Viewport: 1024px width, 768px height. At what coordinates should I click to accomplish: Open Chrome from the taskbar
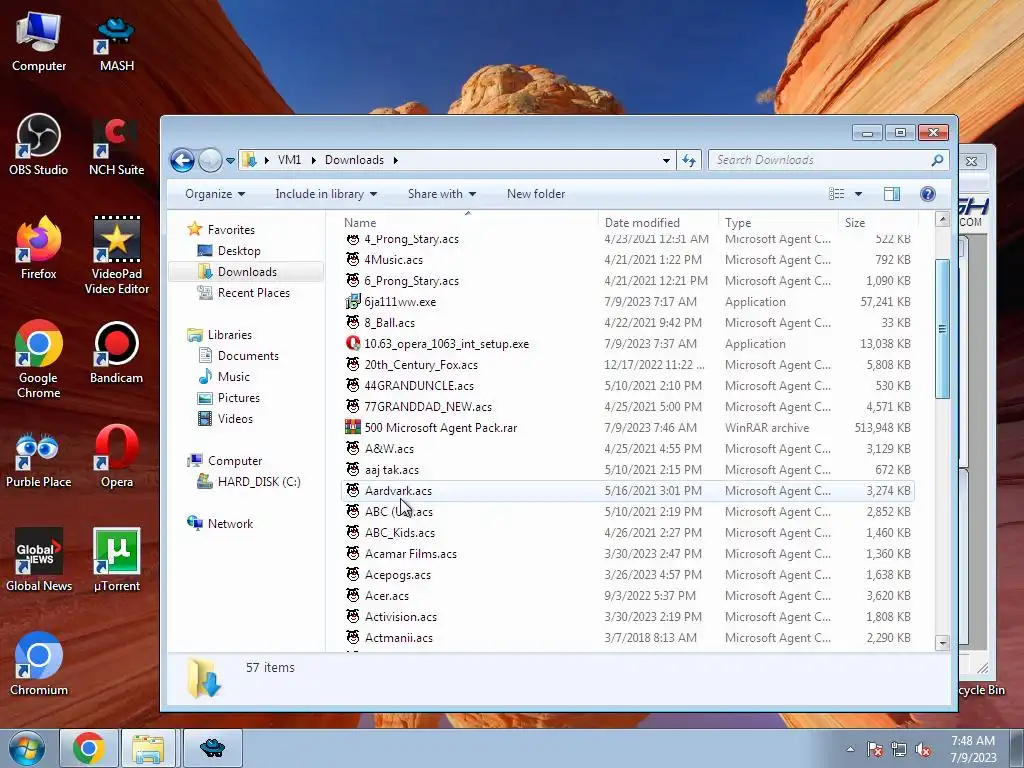[89, 748]
